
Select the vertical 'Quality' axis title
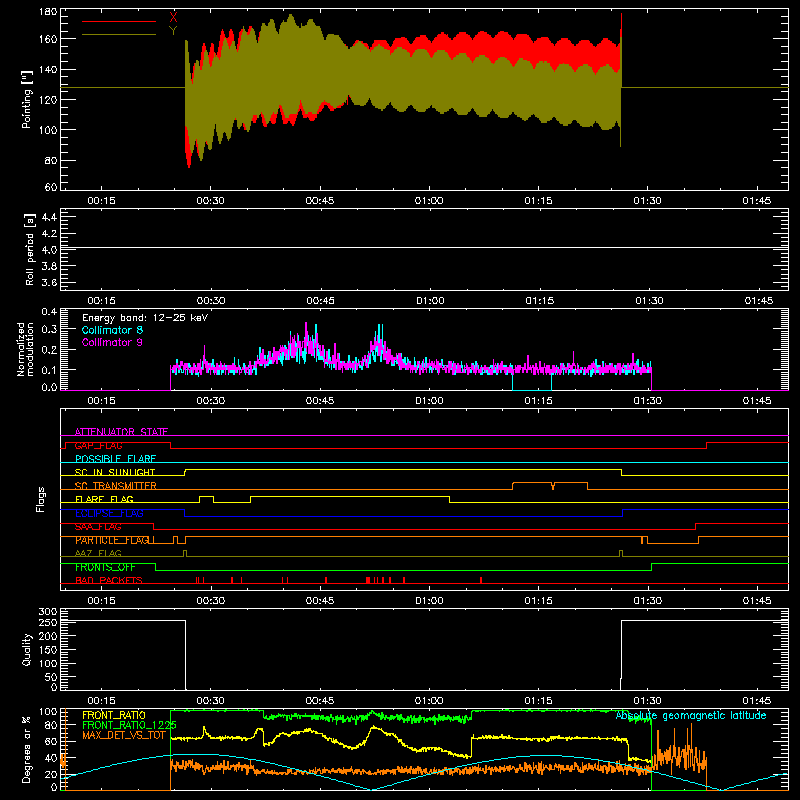click(27, 649)
